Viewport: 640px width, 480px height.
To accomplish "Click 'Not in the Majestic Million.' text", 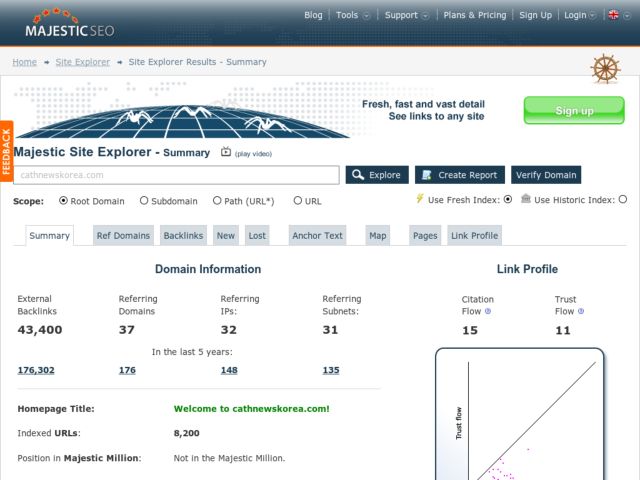I will coord(229,458).
